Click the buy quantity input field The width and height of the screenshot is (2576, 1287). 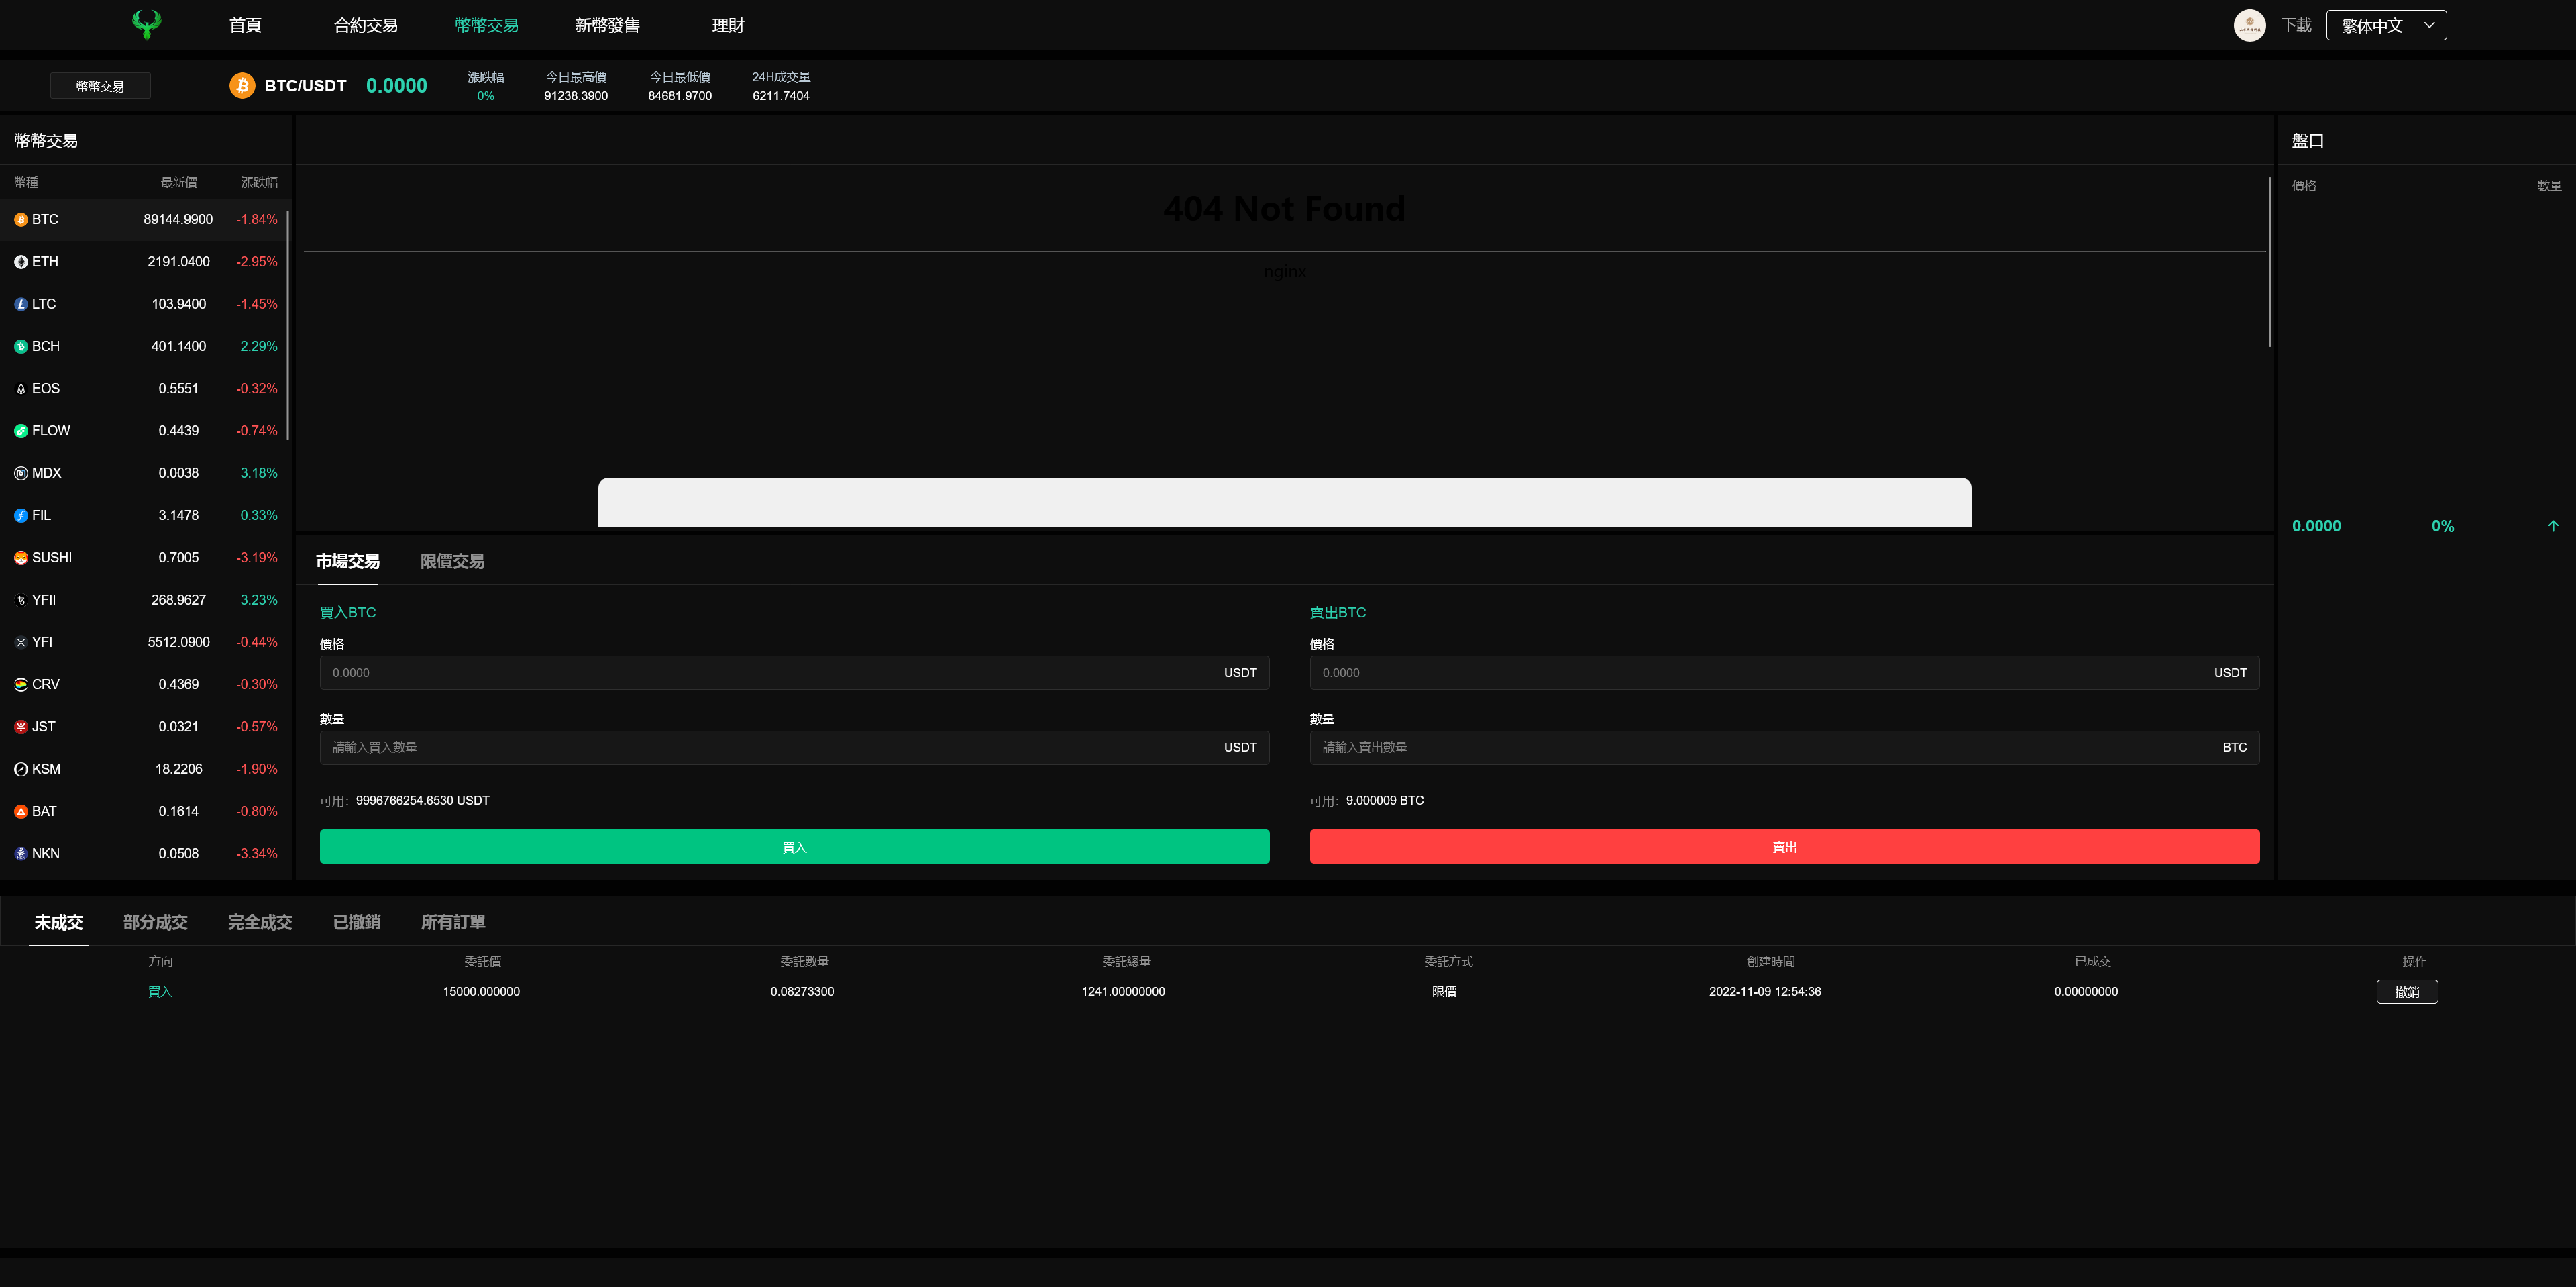pyautogui.click(x=770, y=748)
